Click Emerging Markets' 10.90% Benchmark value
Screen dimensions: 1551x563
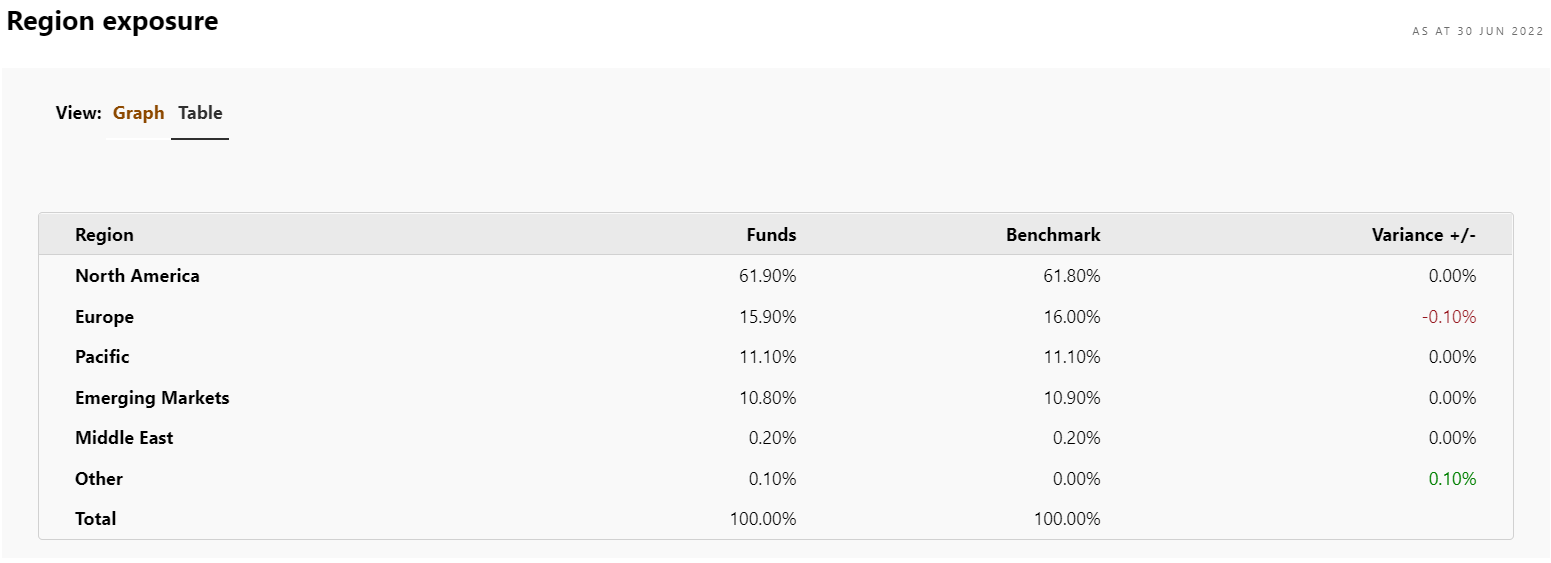(x=1071, y=398)
